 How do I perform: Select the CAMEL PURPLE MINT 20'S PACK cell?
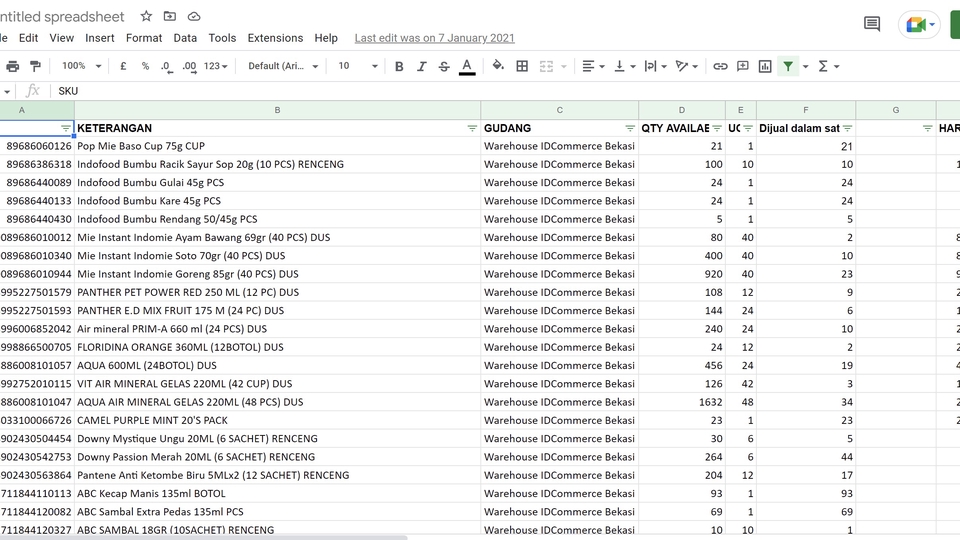click(x=277, y=421)
